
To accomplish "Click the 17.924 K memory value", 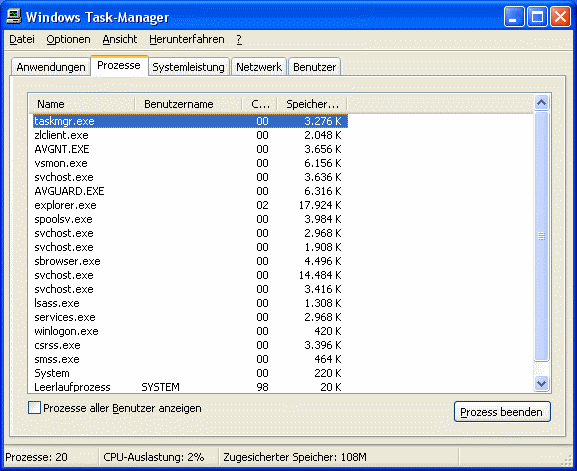I will point(320,205).
